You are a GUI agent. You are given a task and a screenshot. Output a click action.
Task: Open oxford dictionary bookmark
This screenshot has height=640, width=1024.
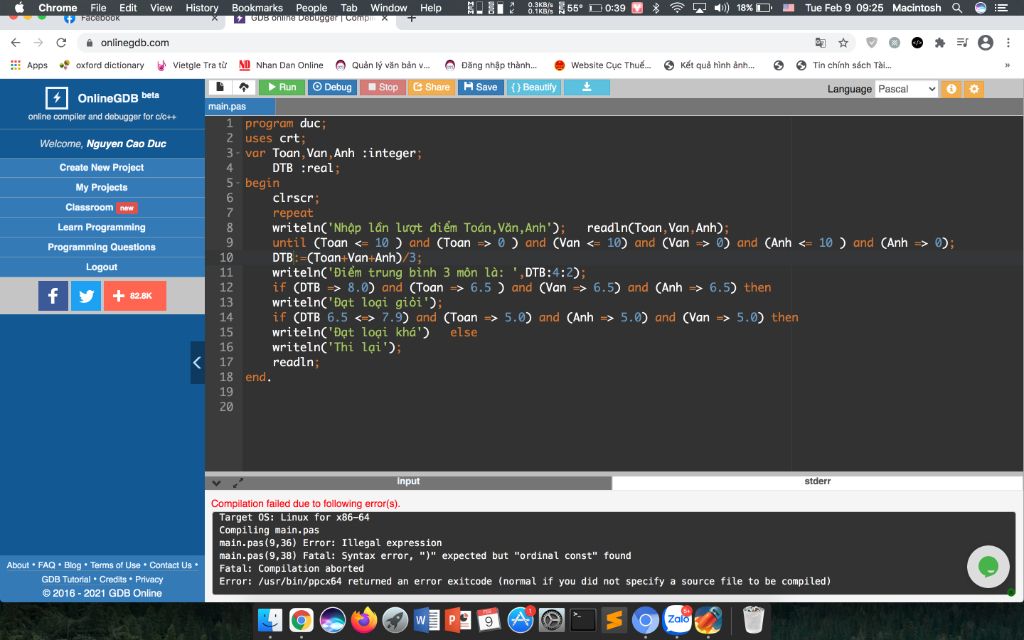102,65
